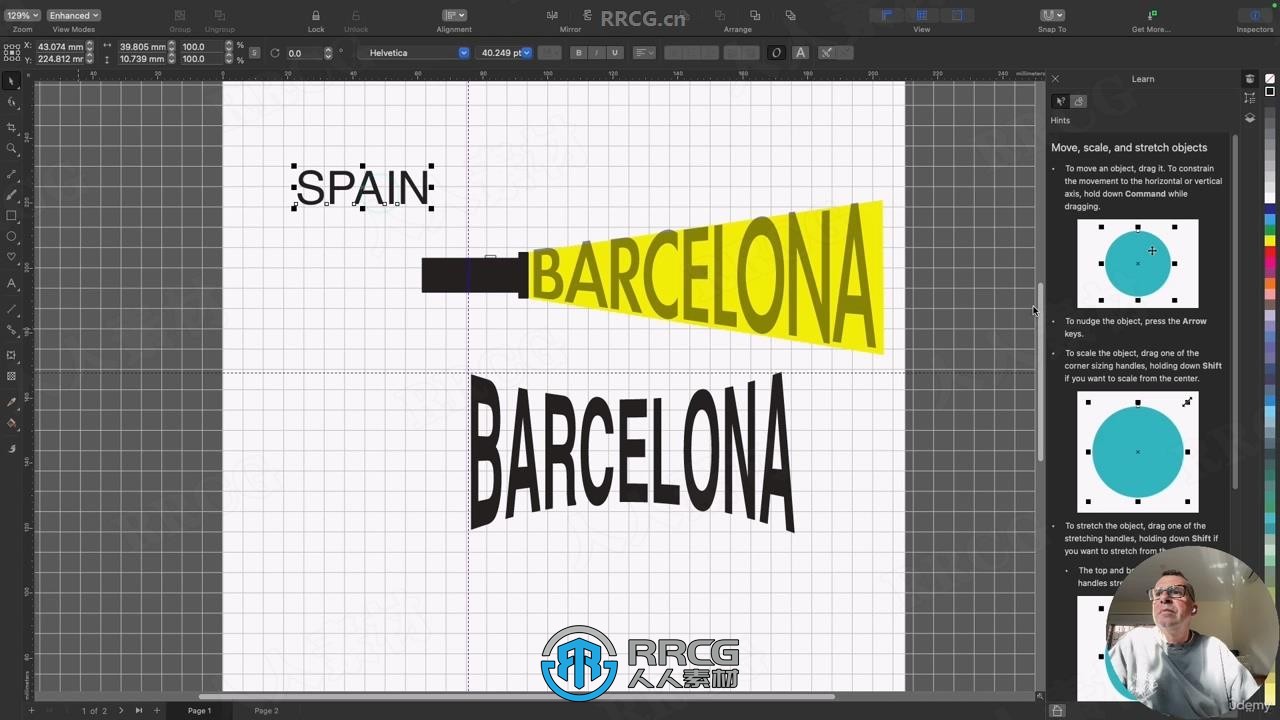Add a new page with plus button
The height and width of the screenshot is (720, 1280).
coord(156,711)
